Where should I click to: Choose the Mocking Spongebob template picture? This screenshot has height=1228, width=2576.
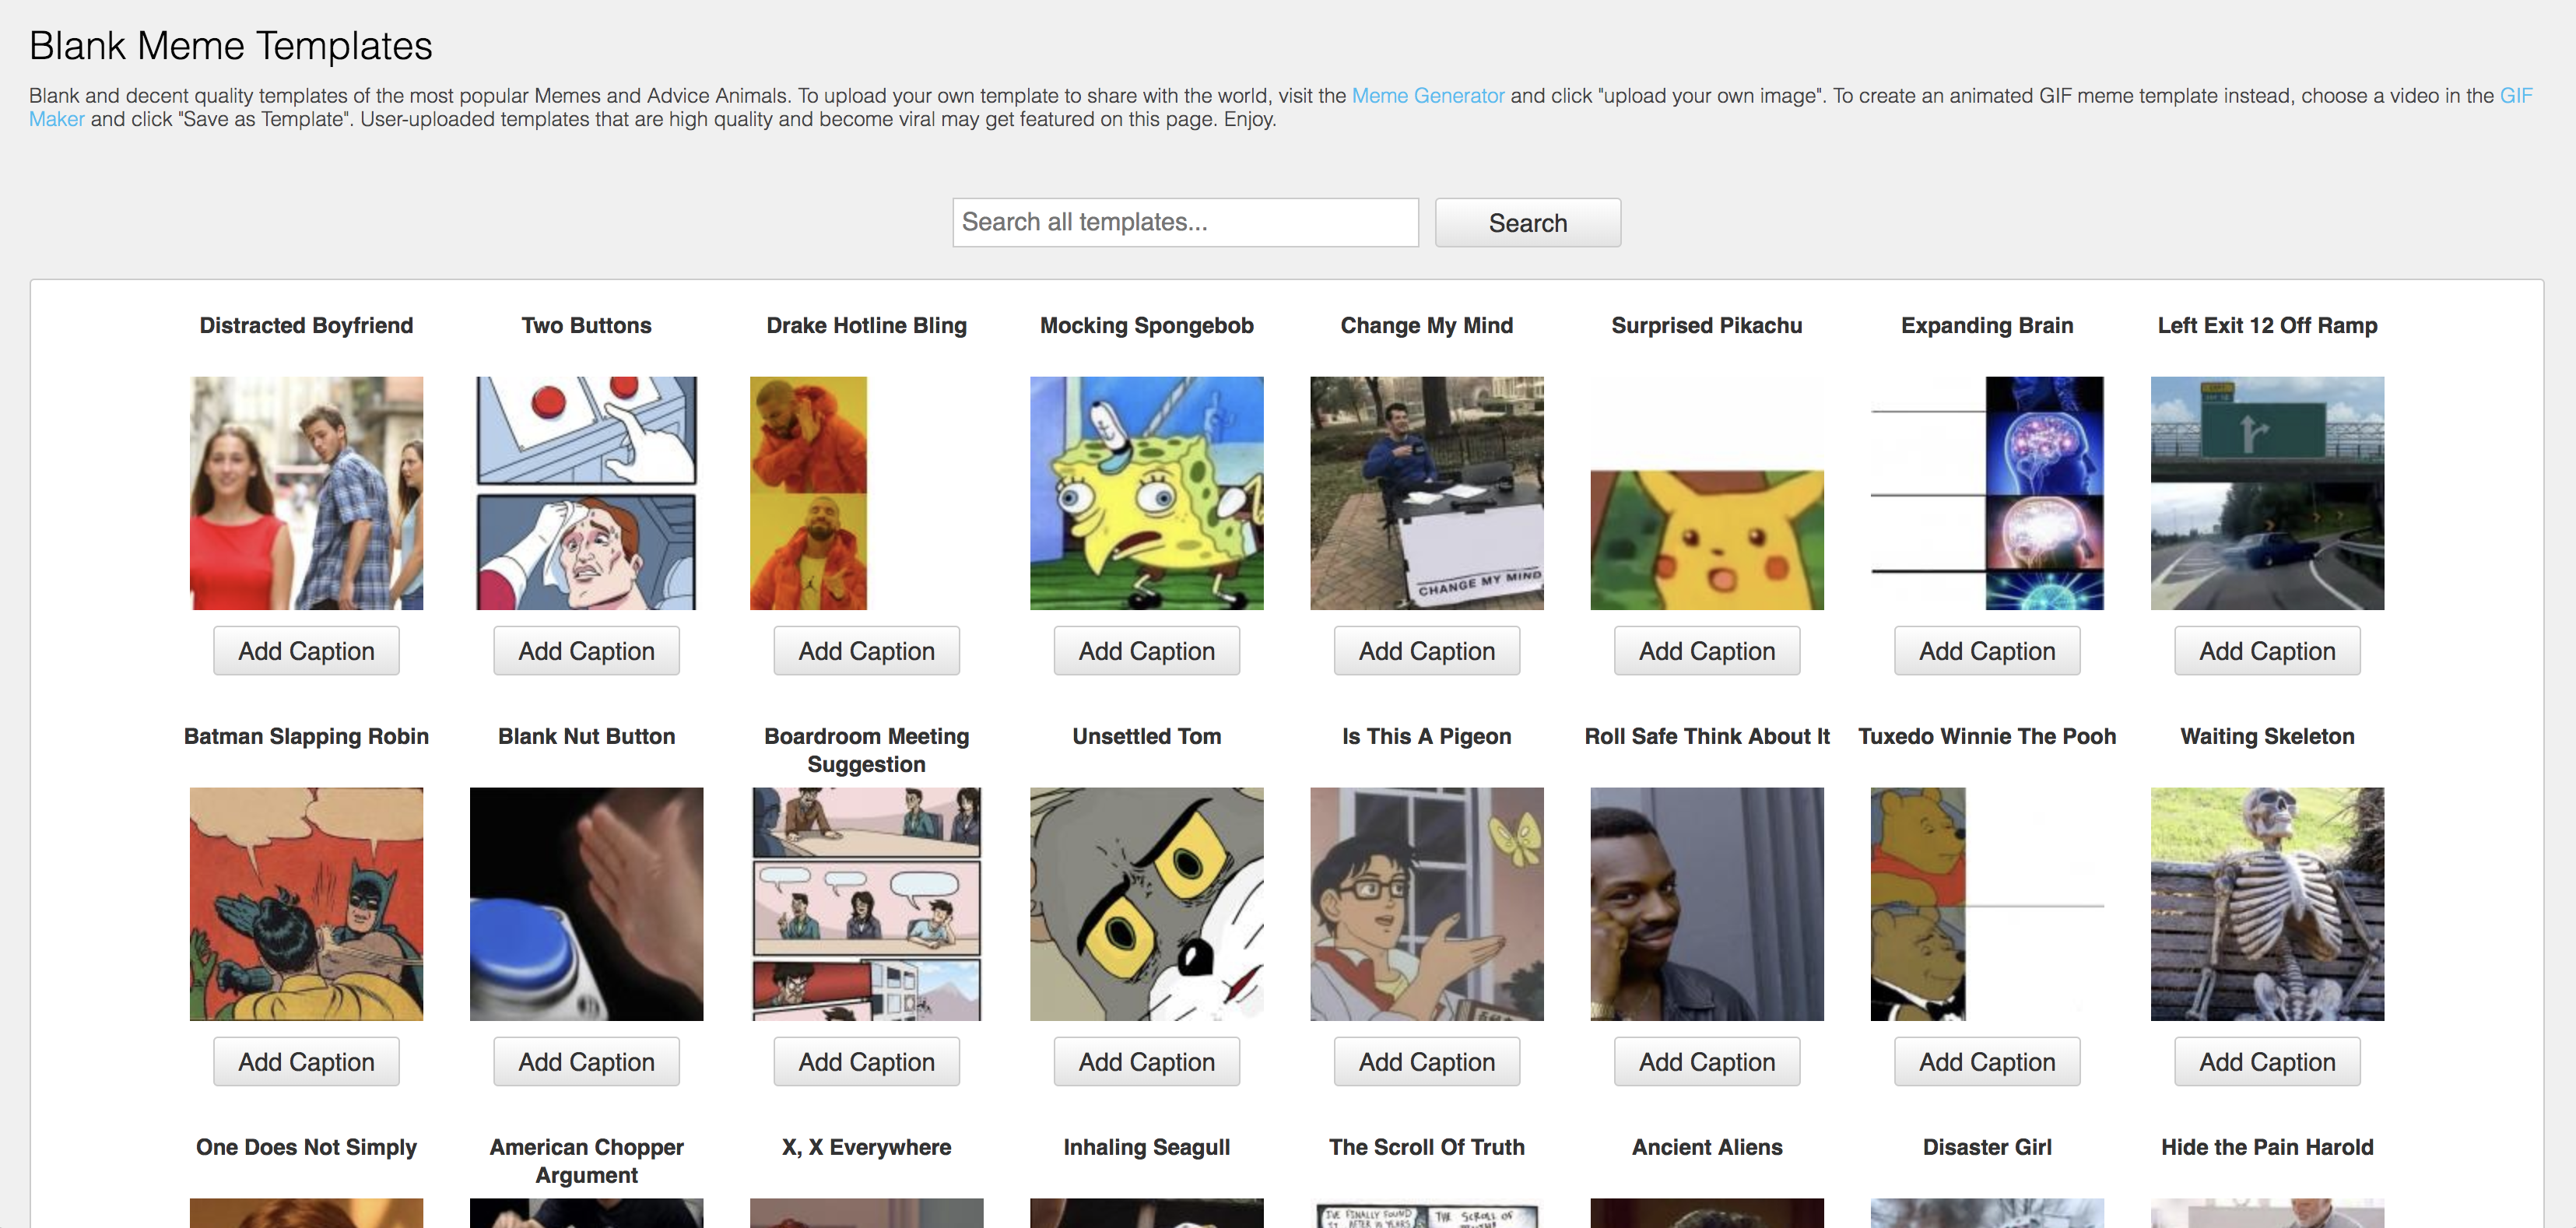[x=1146, y=493]
